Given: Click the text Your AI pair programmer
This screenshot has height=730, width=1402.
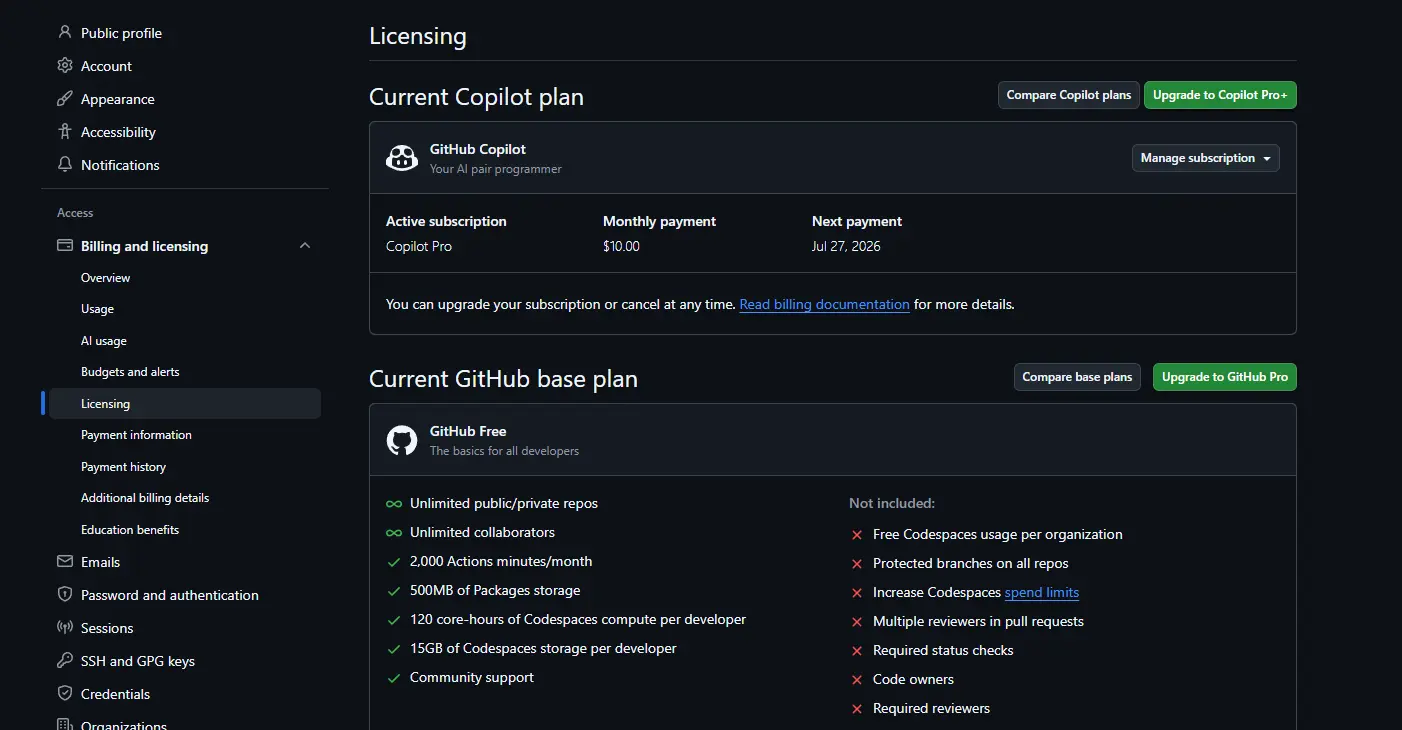Looking at the screenshot, I should pyautogui.click(x=496, y=169).
